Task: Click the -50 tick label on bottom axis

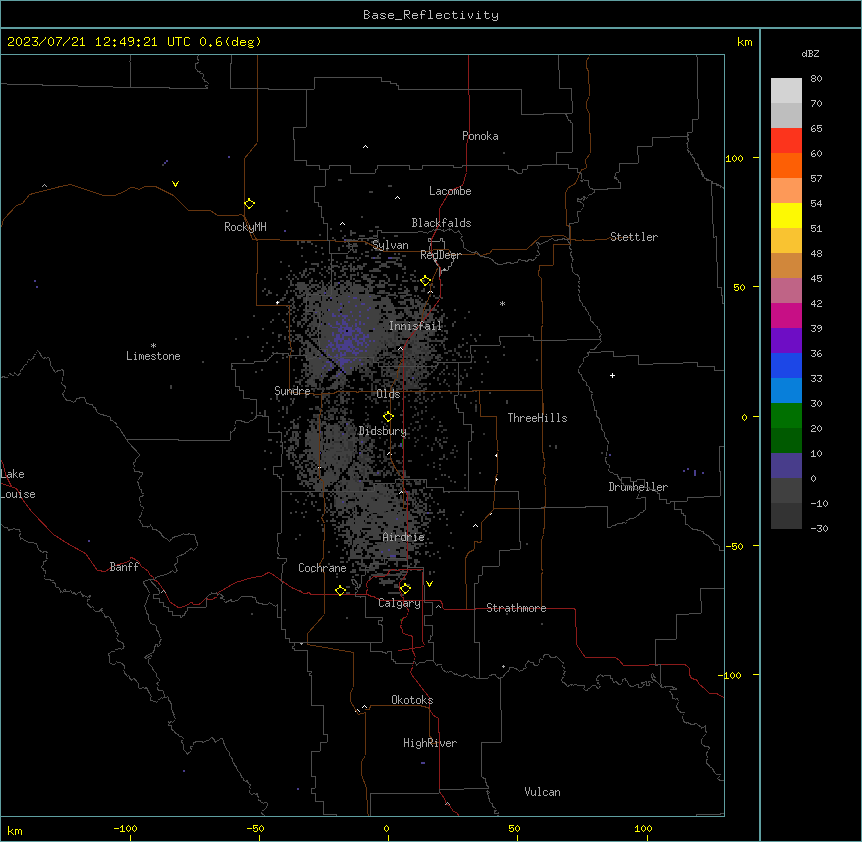Action: pos(255,828)
